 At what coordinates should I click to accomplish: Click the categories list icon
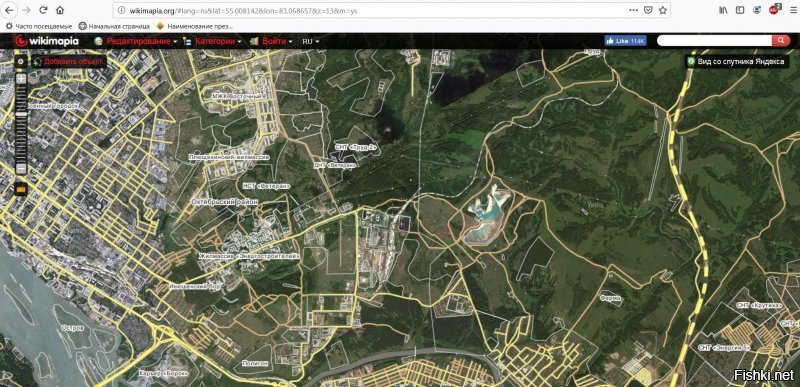click(x=187, y=41)
